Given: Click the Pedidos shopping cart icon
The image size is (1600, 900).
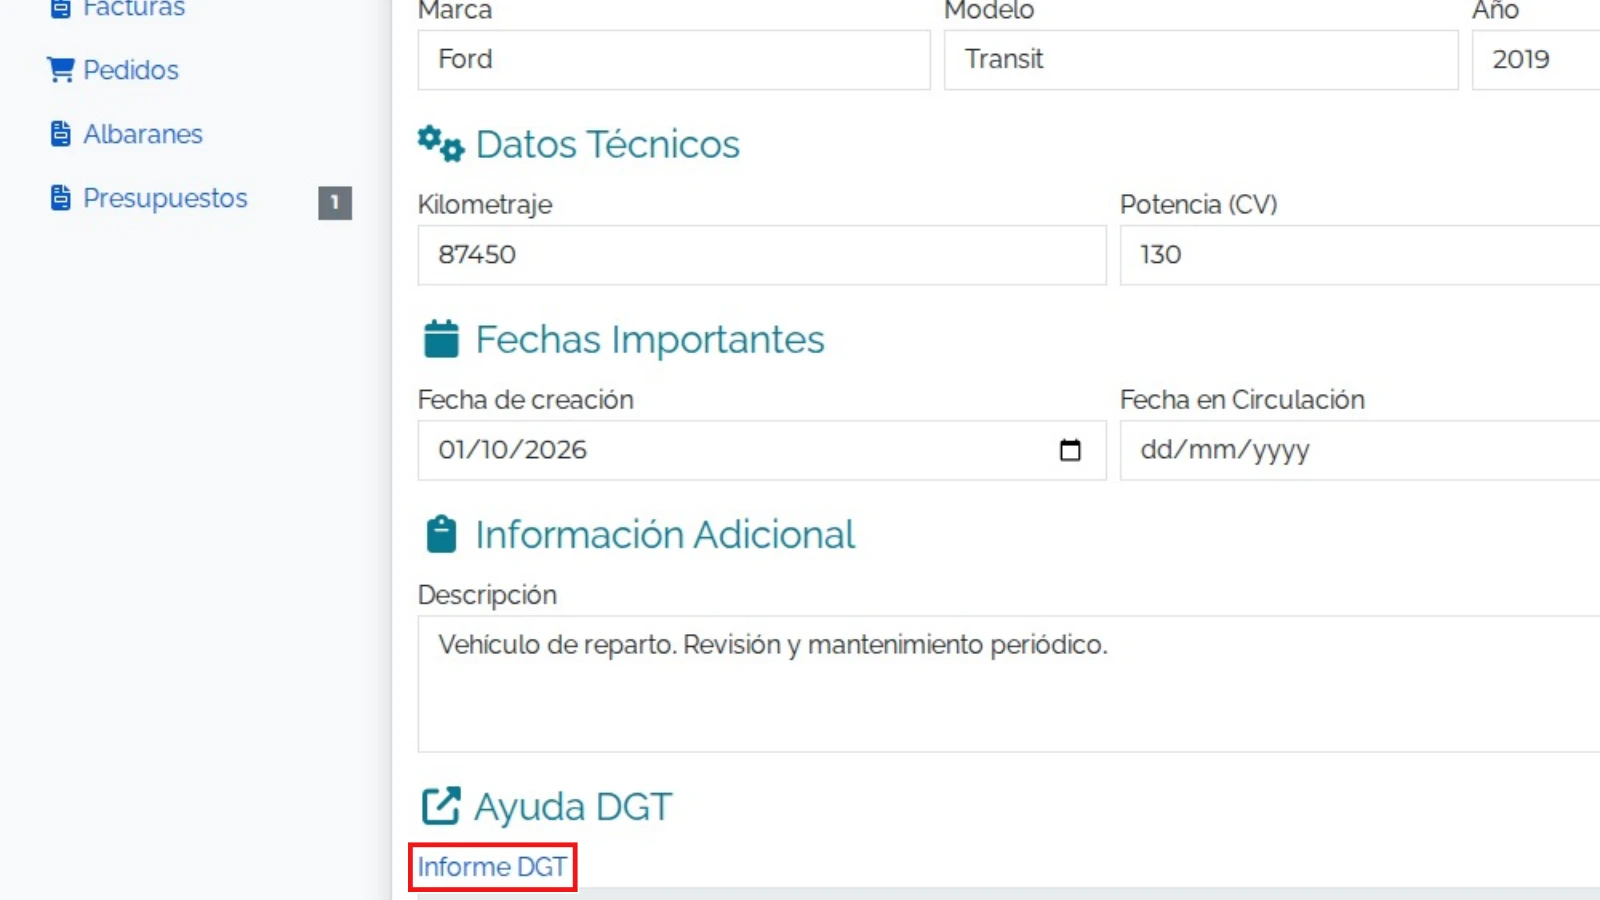Looking at the screenshot, I should (x=60, y=70).
